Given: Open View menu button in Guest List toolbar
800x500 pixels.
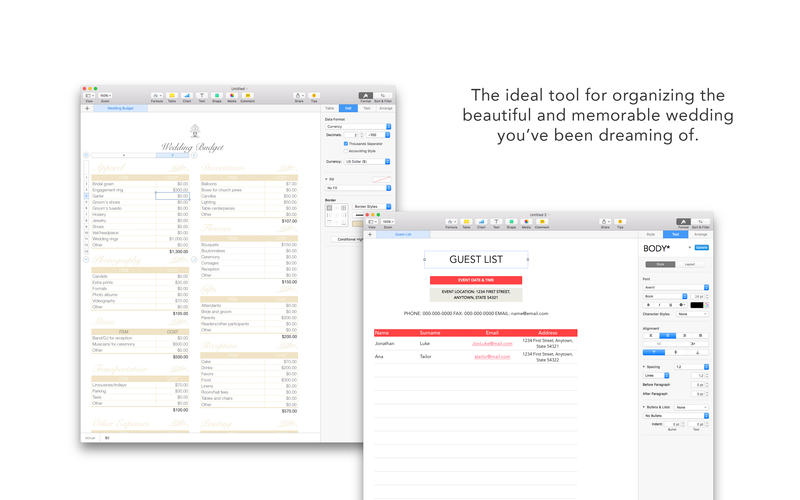Looking at the screenshot, I should coord(372,221).
